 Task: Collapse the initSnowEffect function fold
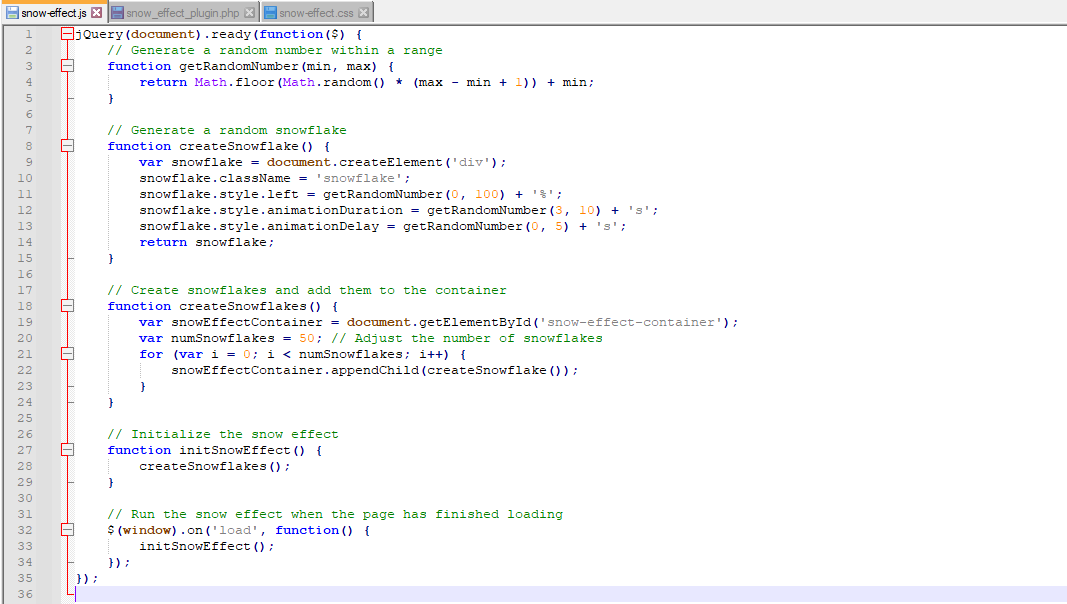click(67, 450)
